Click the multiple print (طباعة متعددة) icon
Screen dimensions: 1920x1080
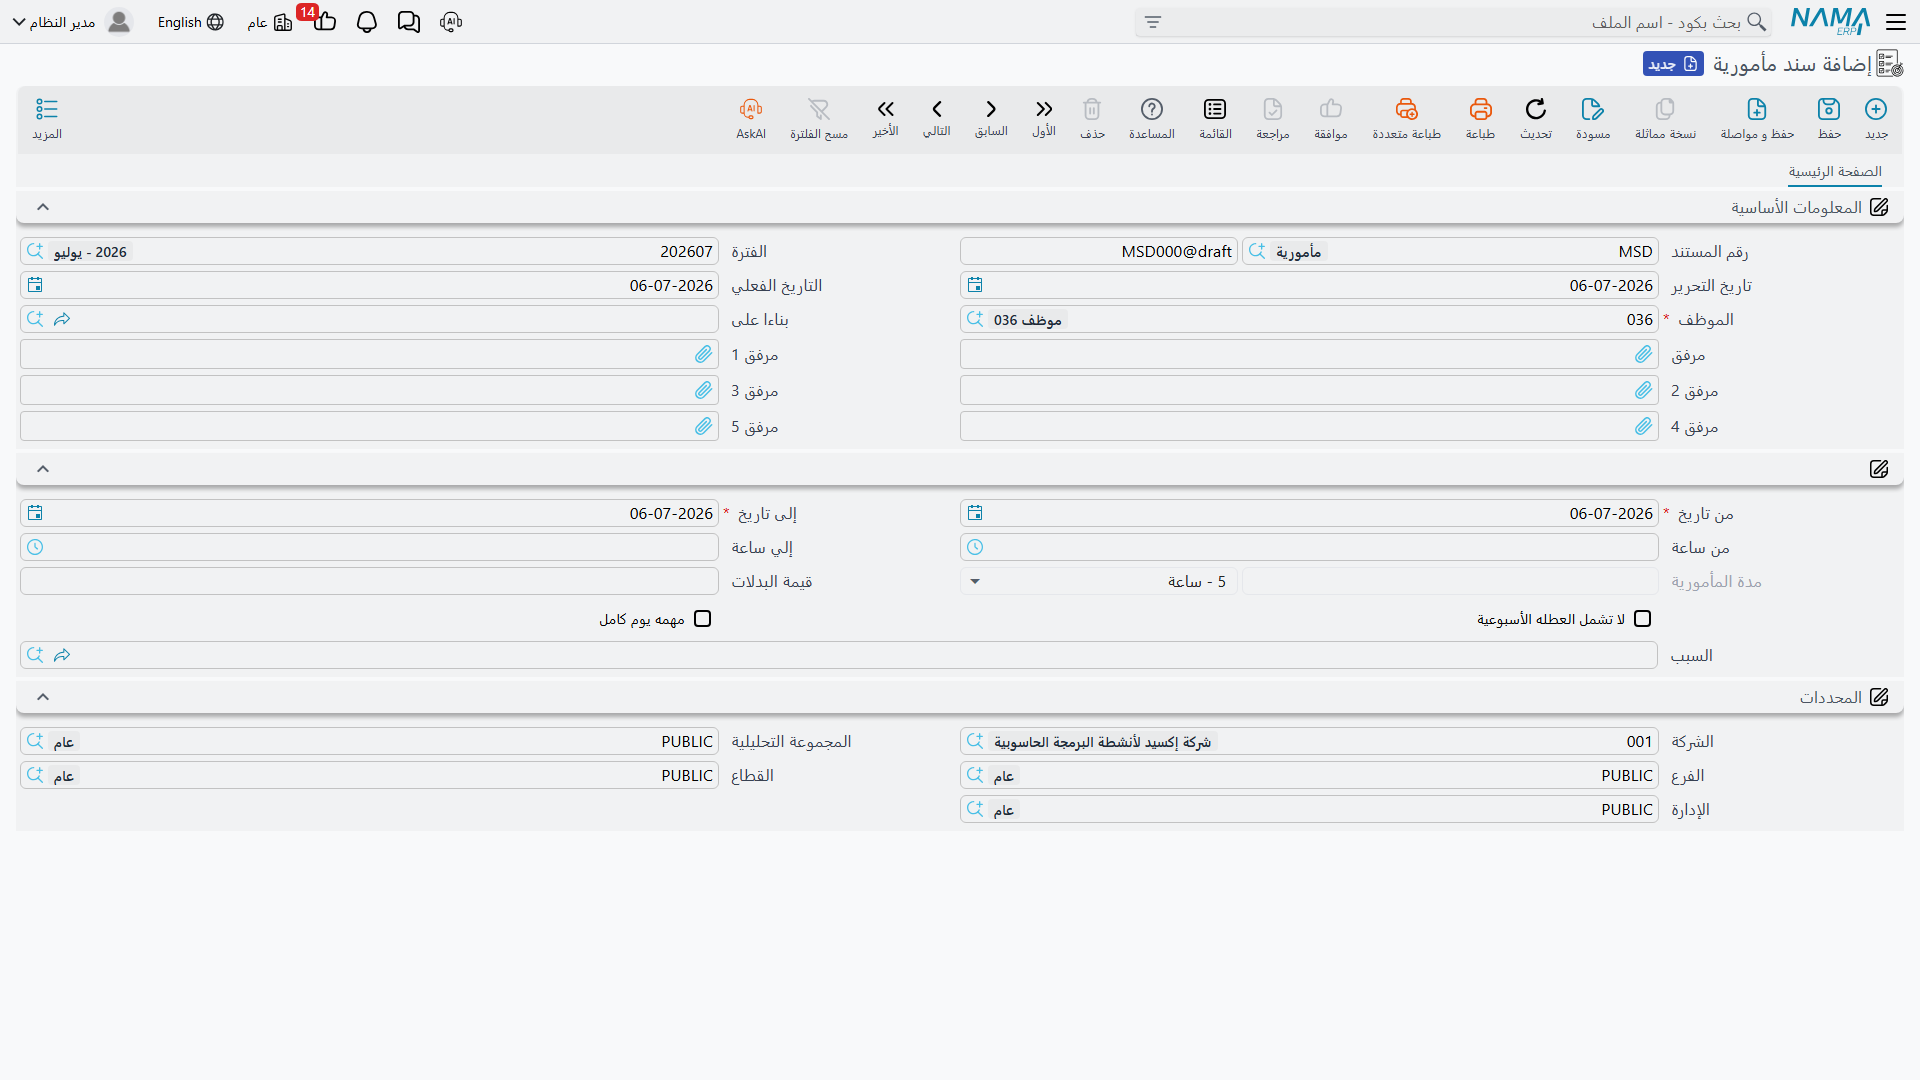[x=1407, y=109]
